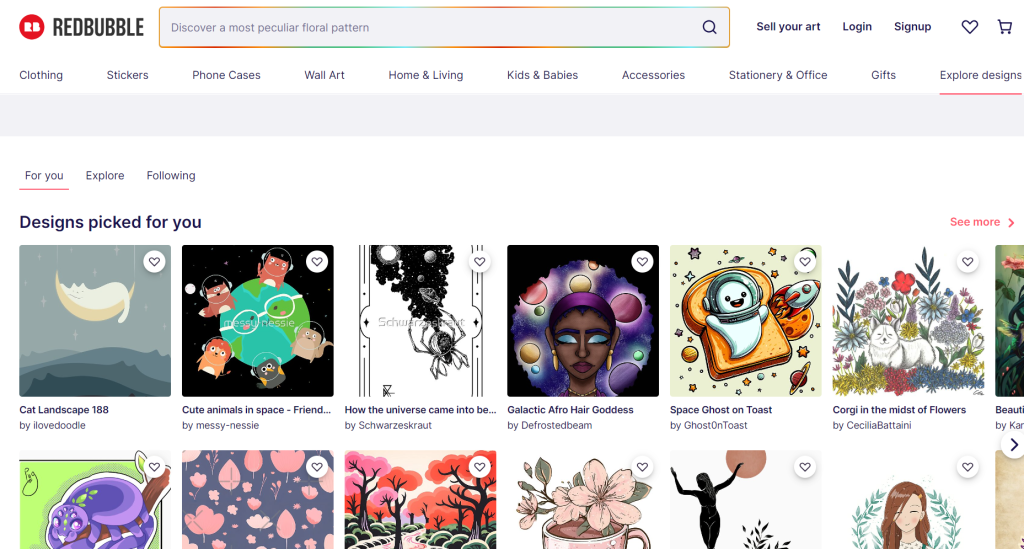Open Schwarzeskraut universe artwork thumbnail
The image size is (1024, 549).
[421, 321]
